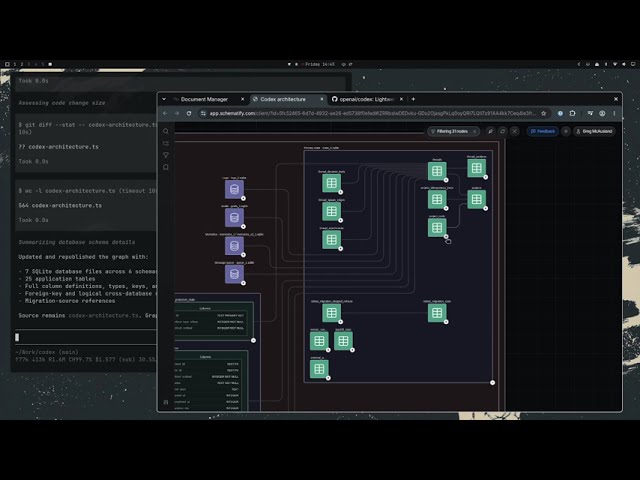The image size is (640, 480).
Task: Open the browser profile icon
Action: click(602, 113)
